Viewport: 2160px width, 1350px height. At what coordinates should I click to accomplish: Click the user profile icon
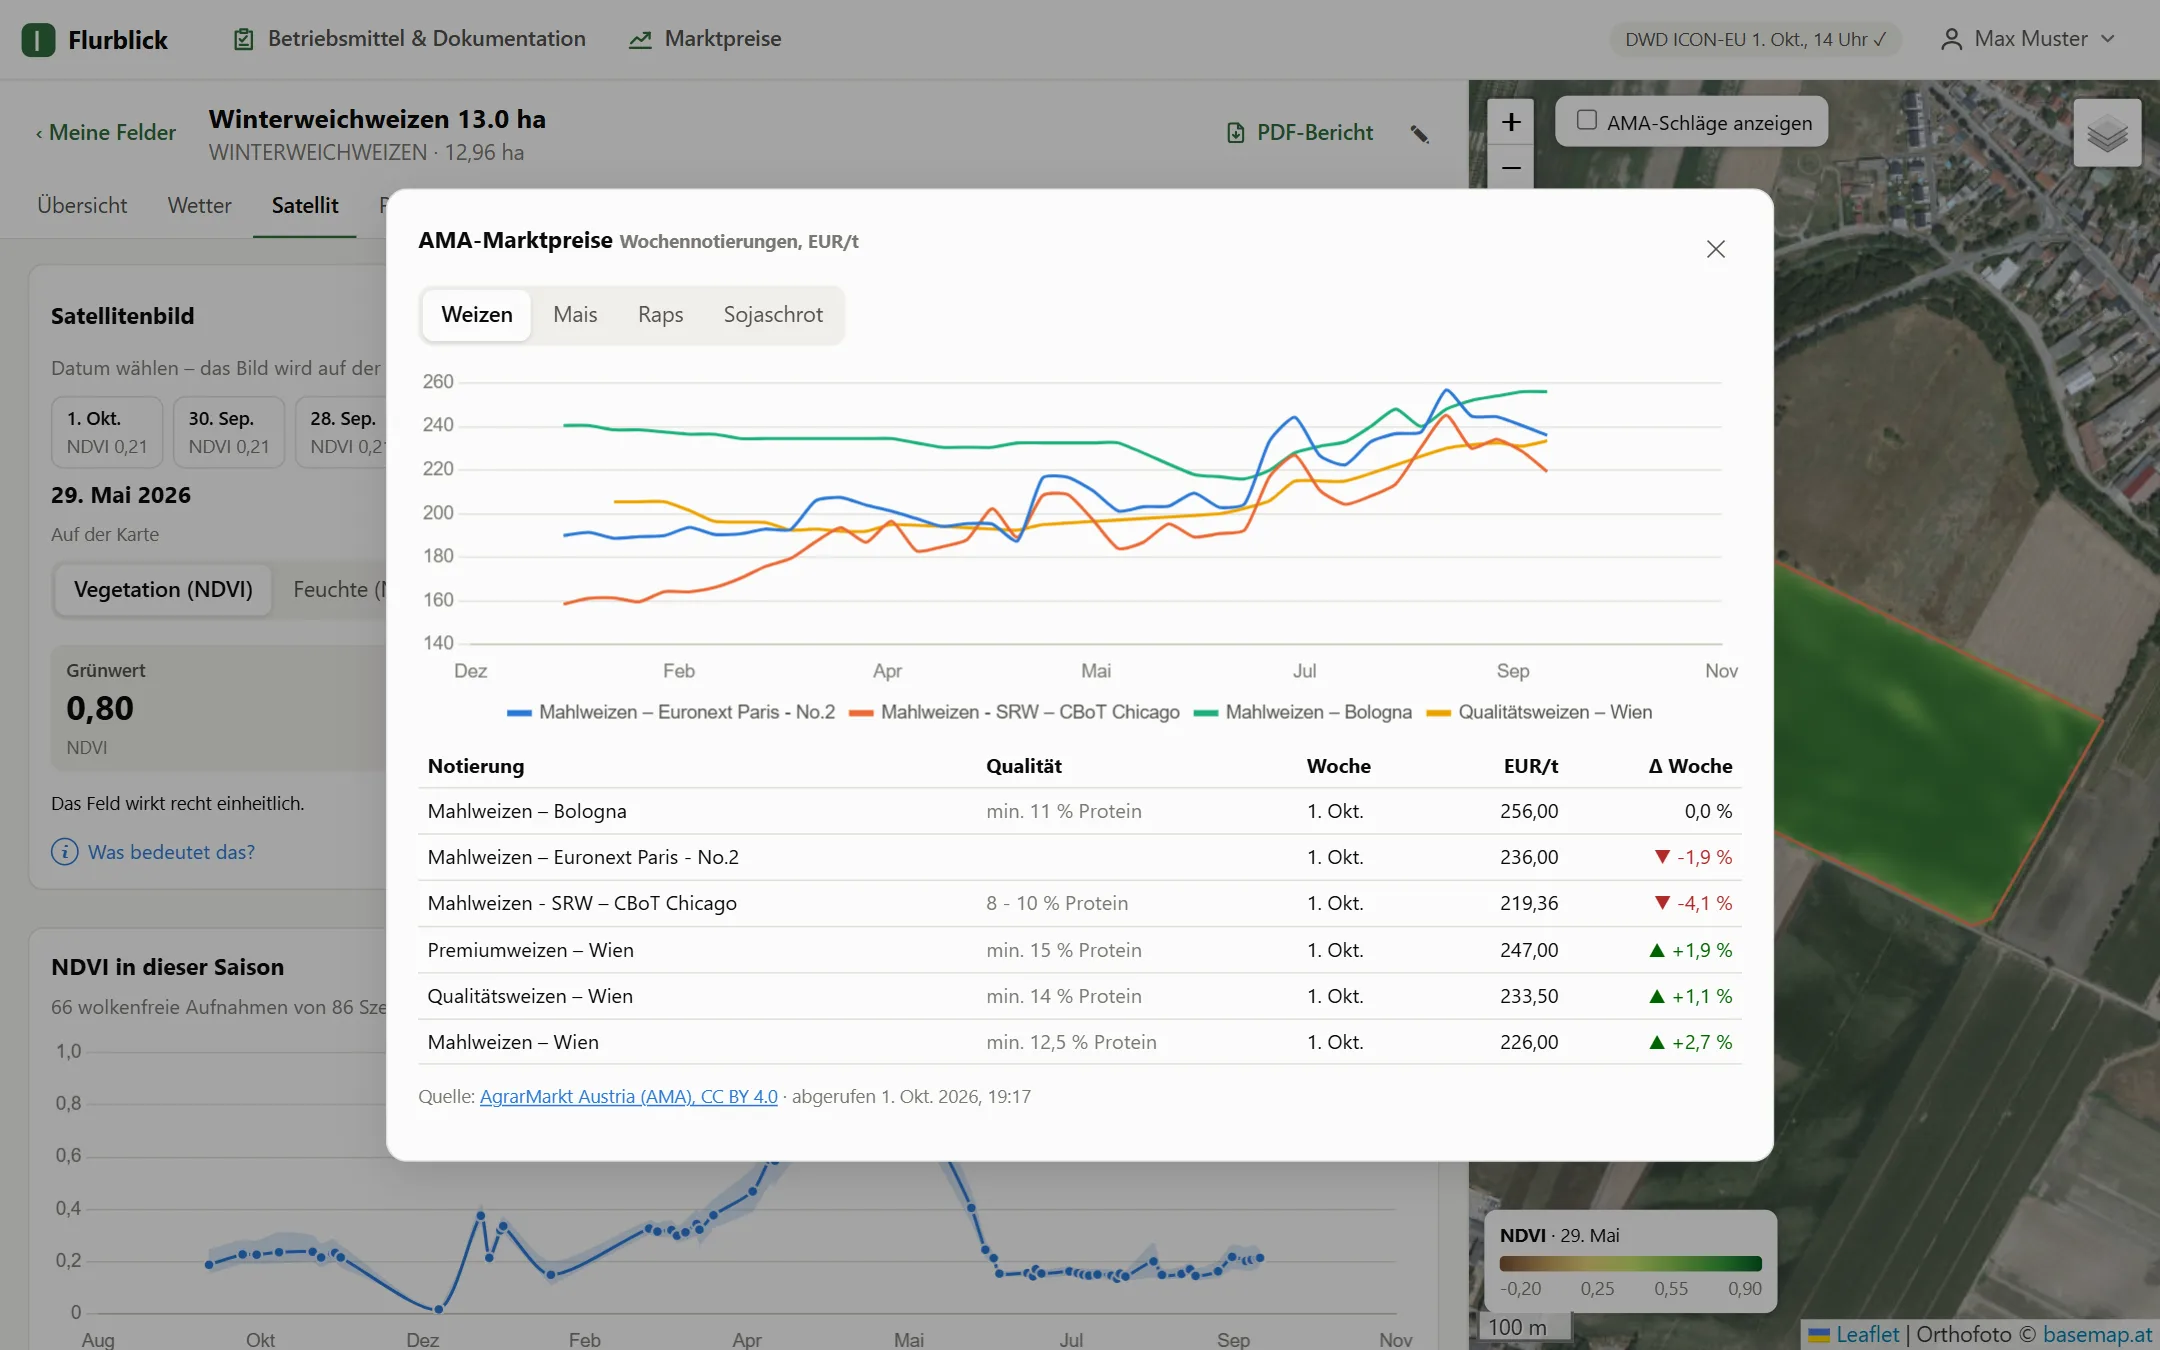pos(1951,39)
